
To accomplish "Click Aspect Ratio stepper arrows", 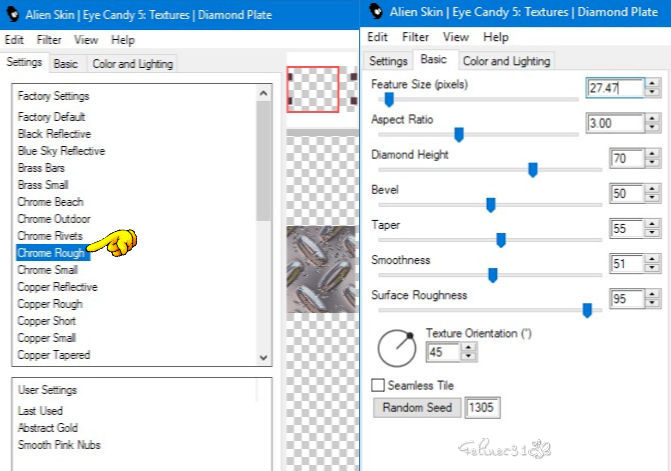I will tap(652, 123).
